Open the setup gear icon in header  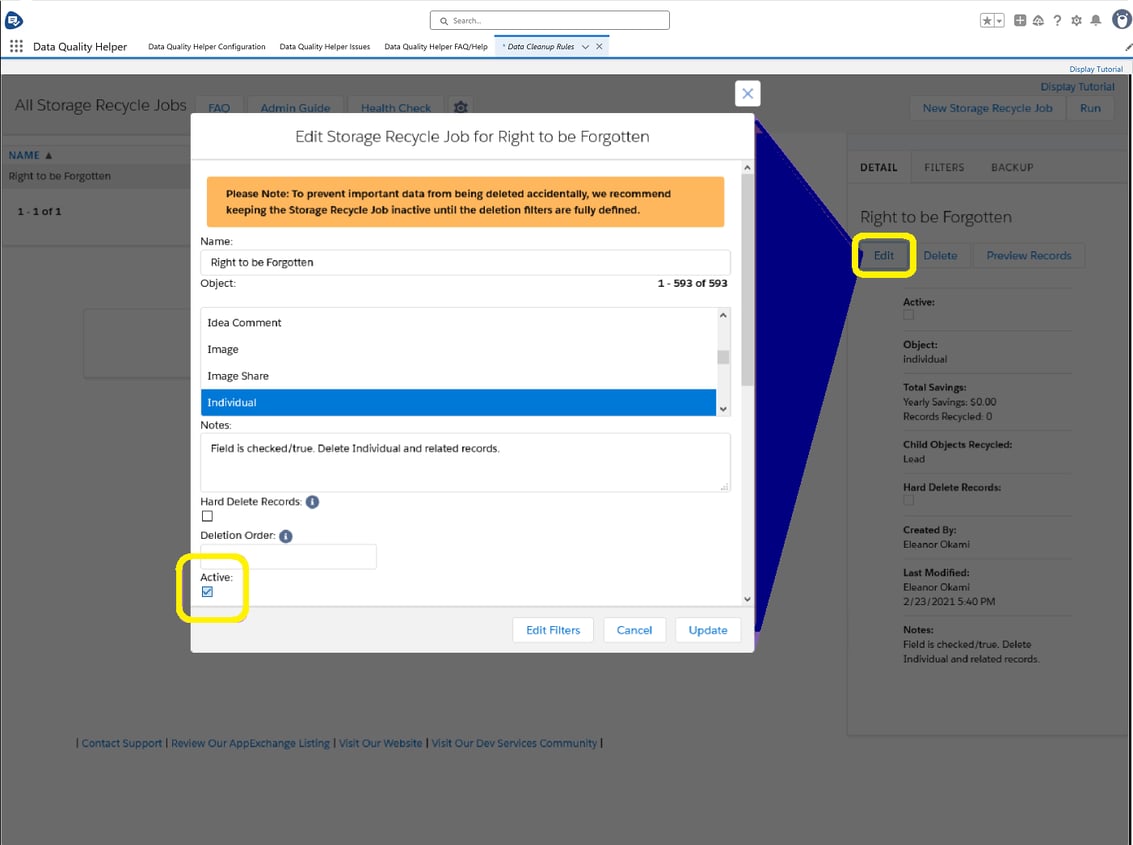coord(1077,20)
